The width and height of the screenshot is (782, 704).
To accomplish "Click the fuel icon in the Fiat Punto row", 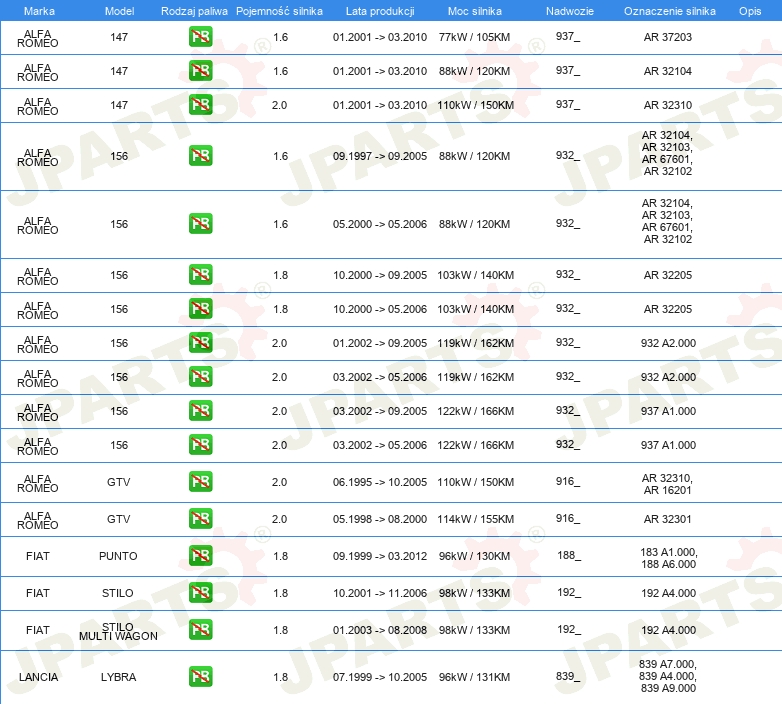I will (200, 556).
